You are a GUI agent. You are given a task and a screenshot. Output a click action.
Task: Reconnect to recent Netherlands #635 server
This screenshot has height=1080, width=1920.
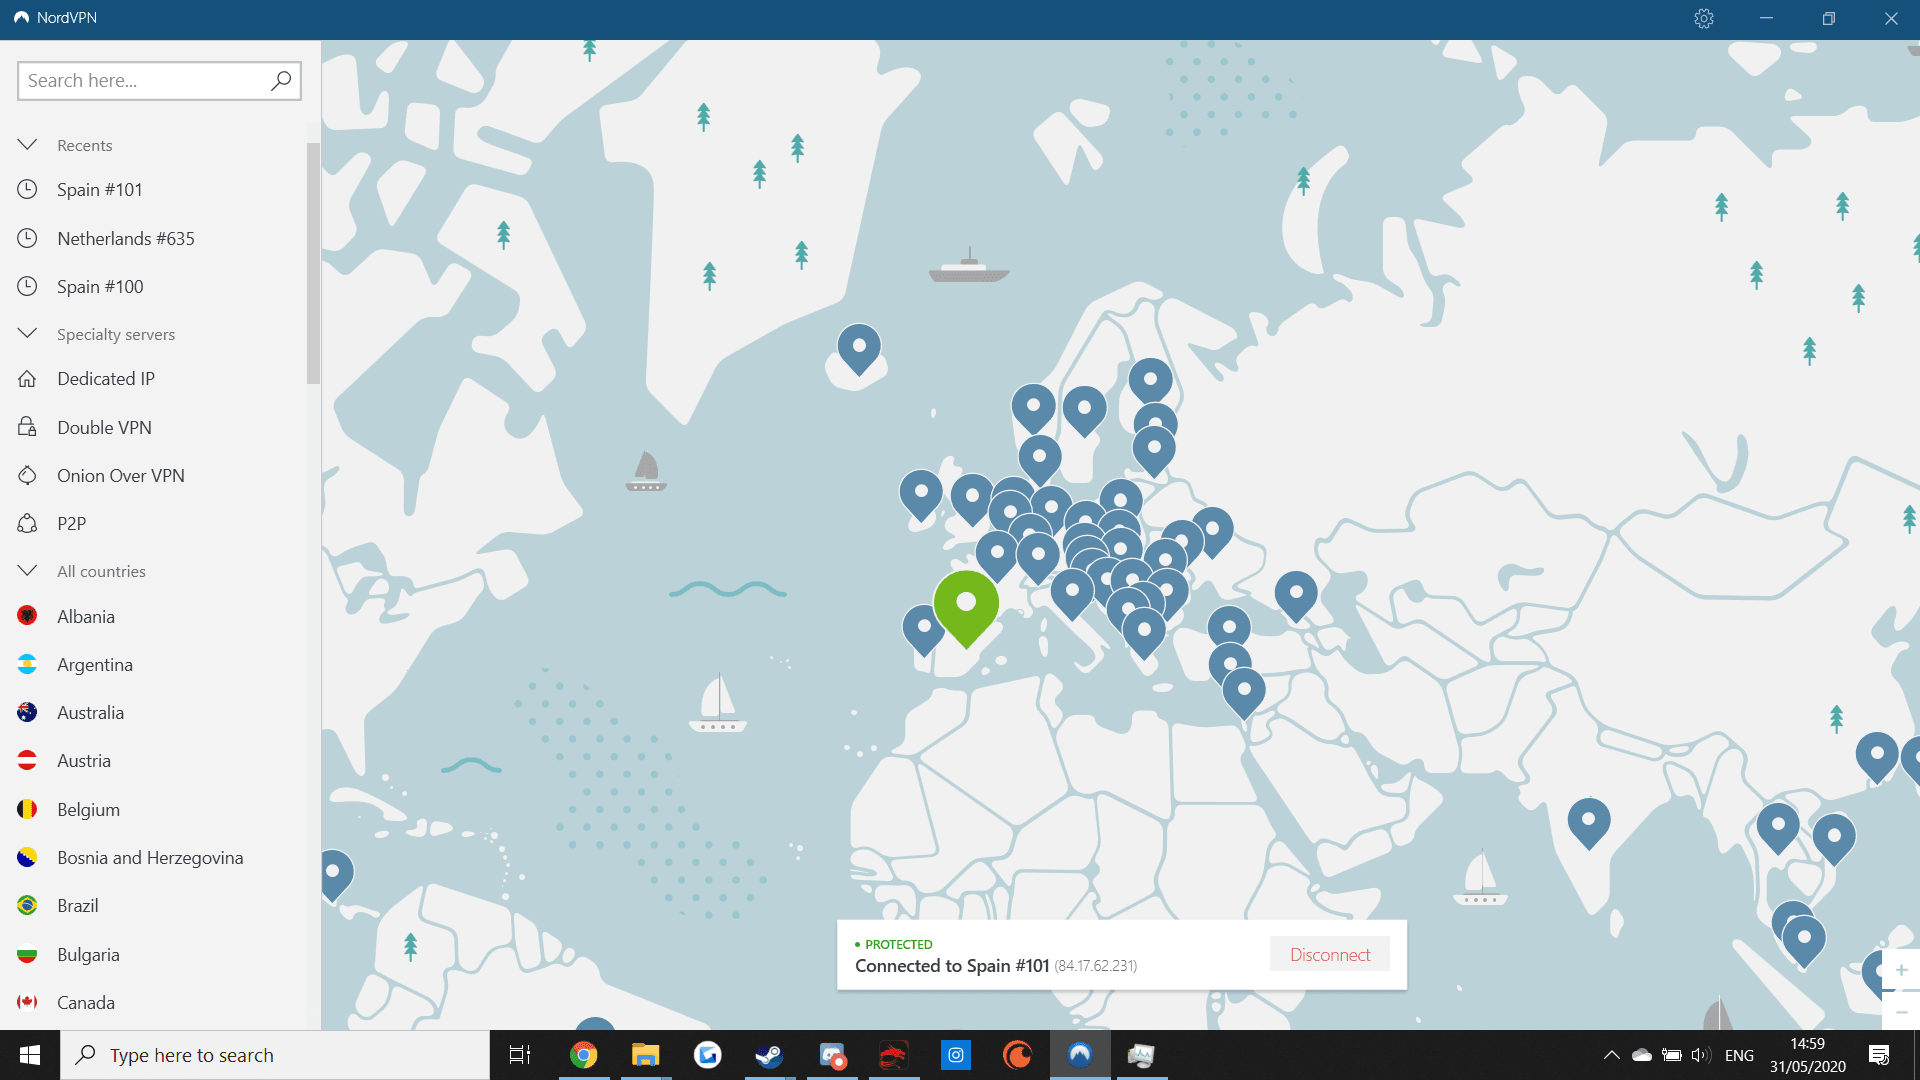tap(125, 238)
